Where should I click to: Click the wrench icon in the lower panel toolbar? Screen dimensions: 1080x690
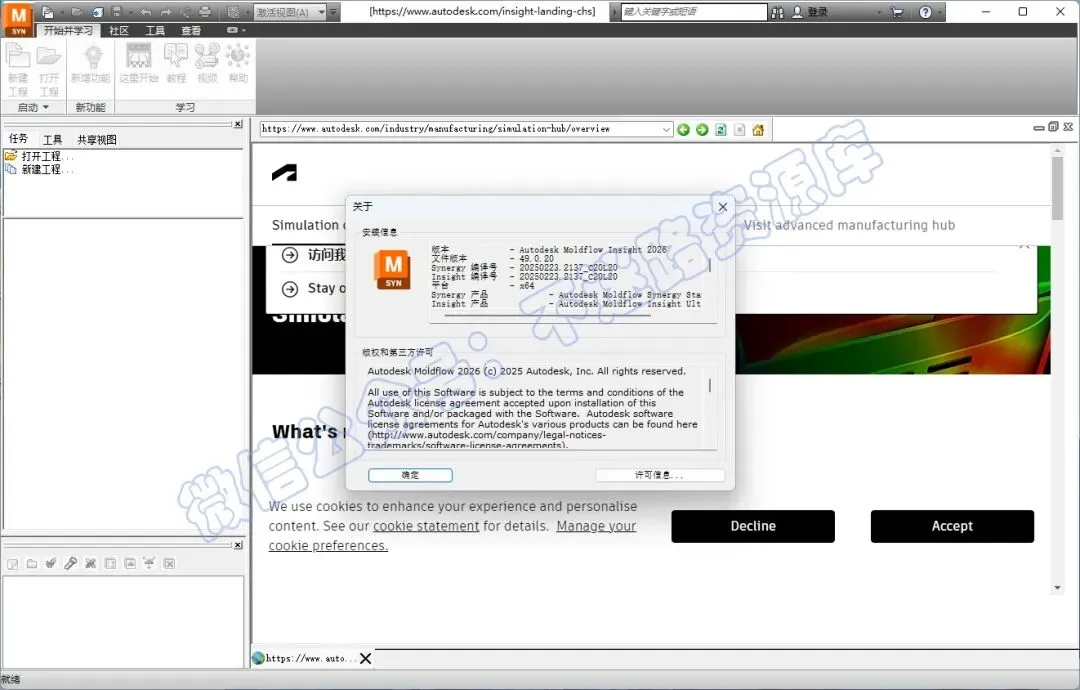pos(70,563)
